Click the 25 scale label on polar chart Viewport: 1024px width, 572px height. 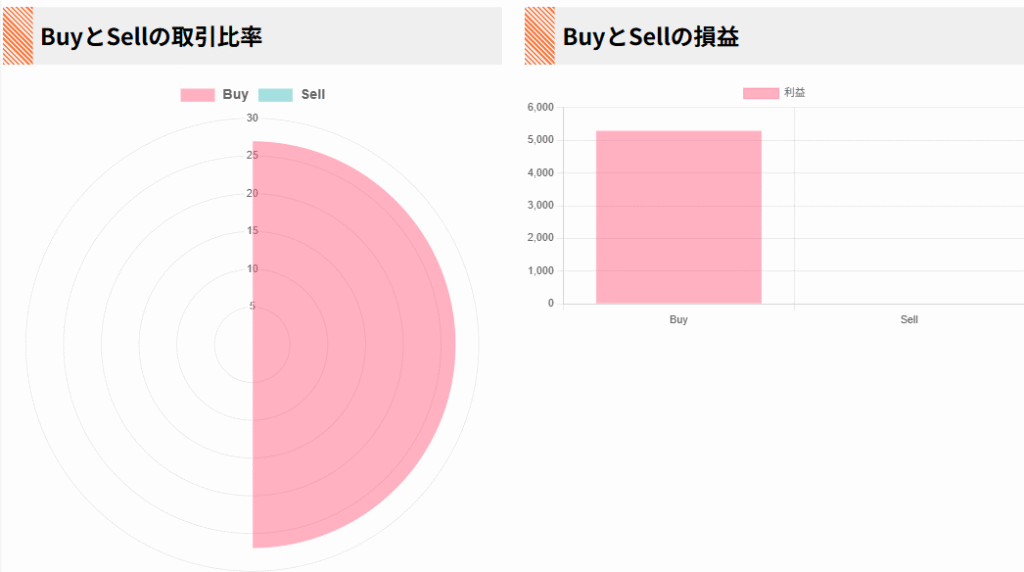(252, 155)
